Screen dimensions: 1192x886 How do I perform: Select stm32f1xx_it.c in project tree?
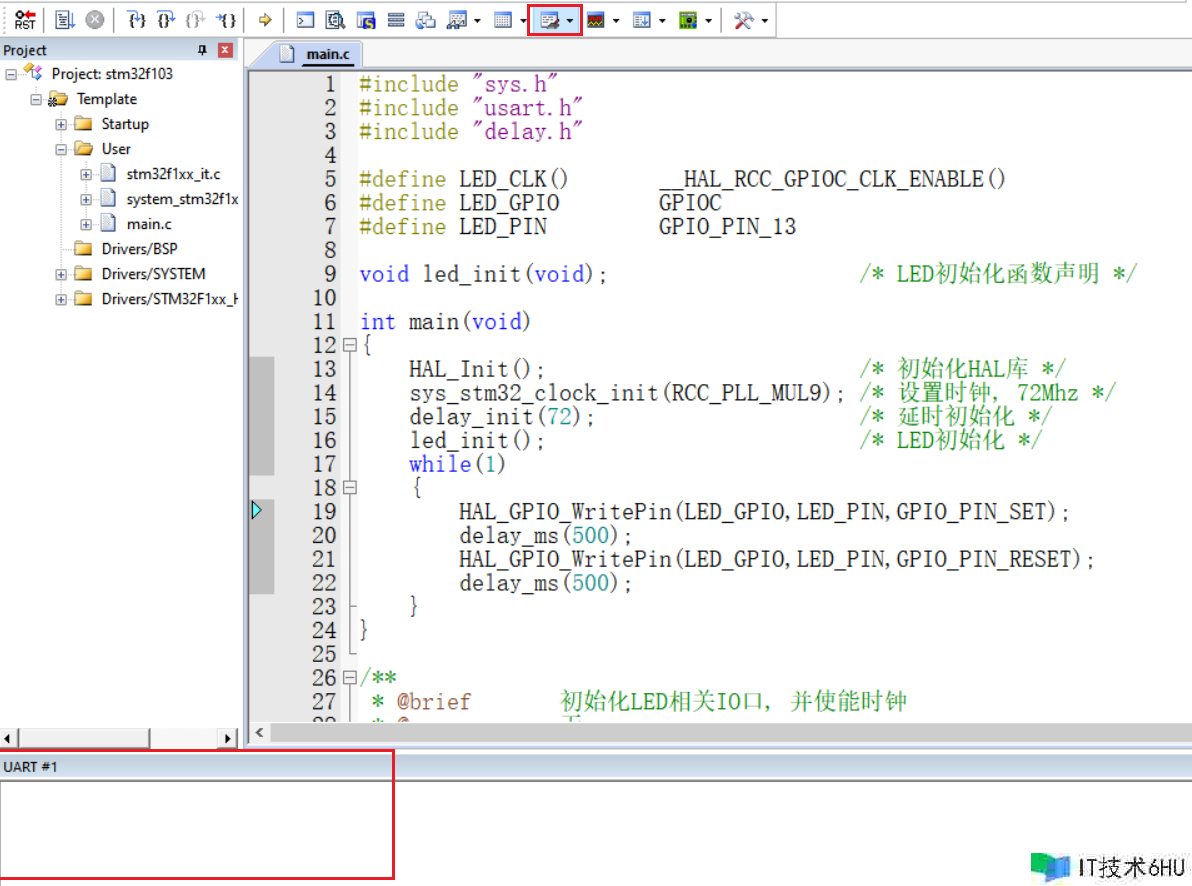[173, 174]
